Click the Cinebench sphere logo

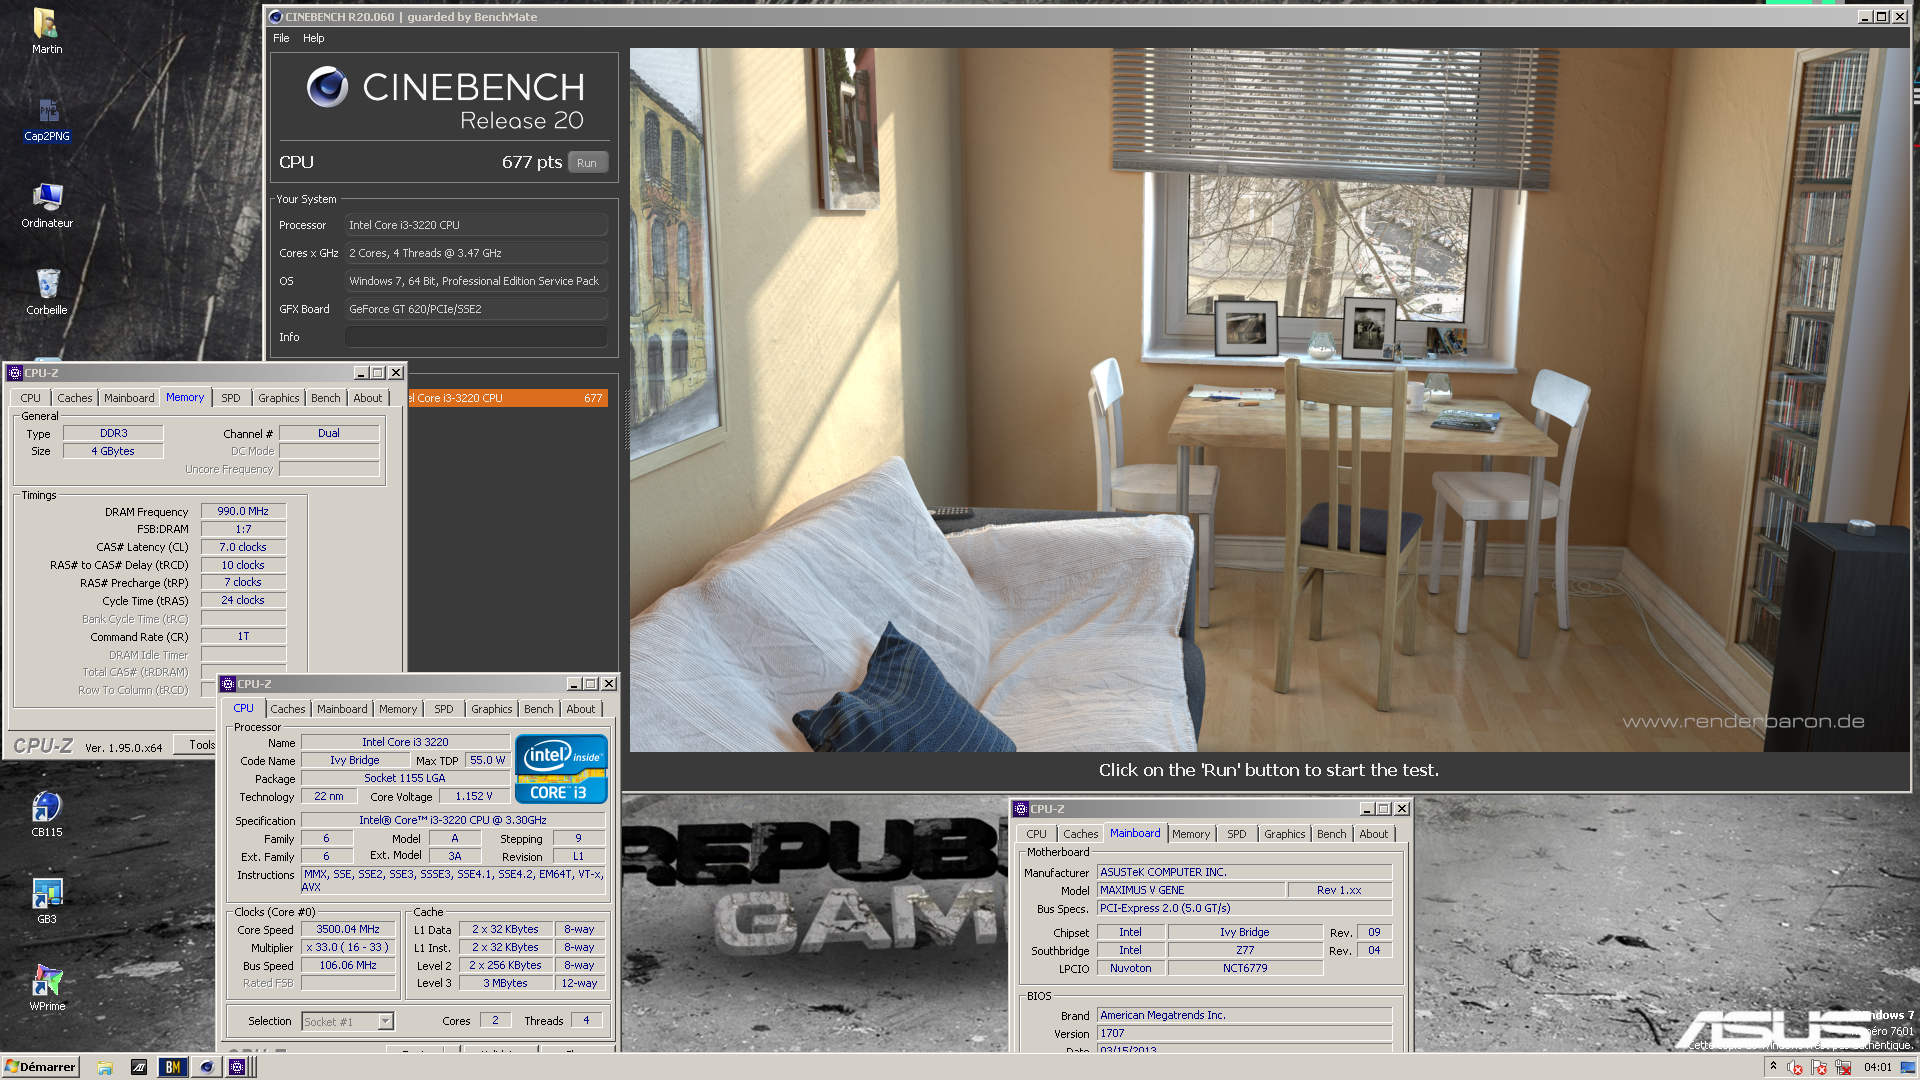327,87
